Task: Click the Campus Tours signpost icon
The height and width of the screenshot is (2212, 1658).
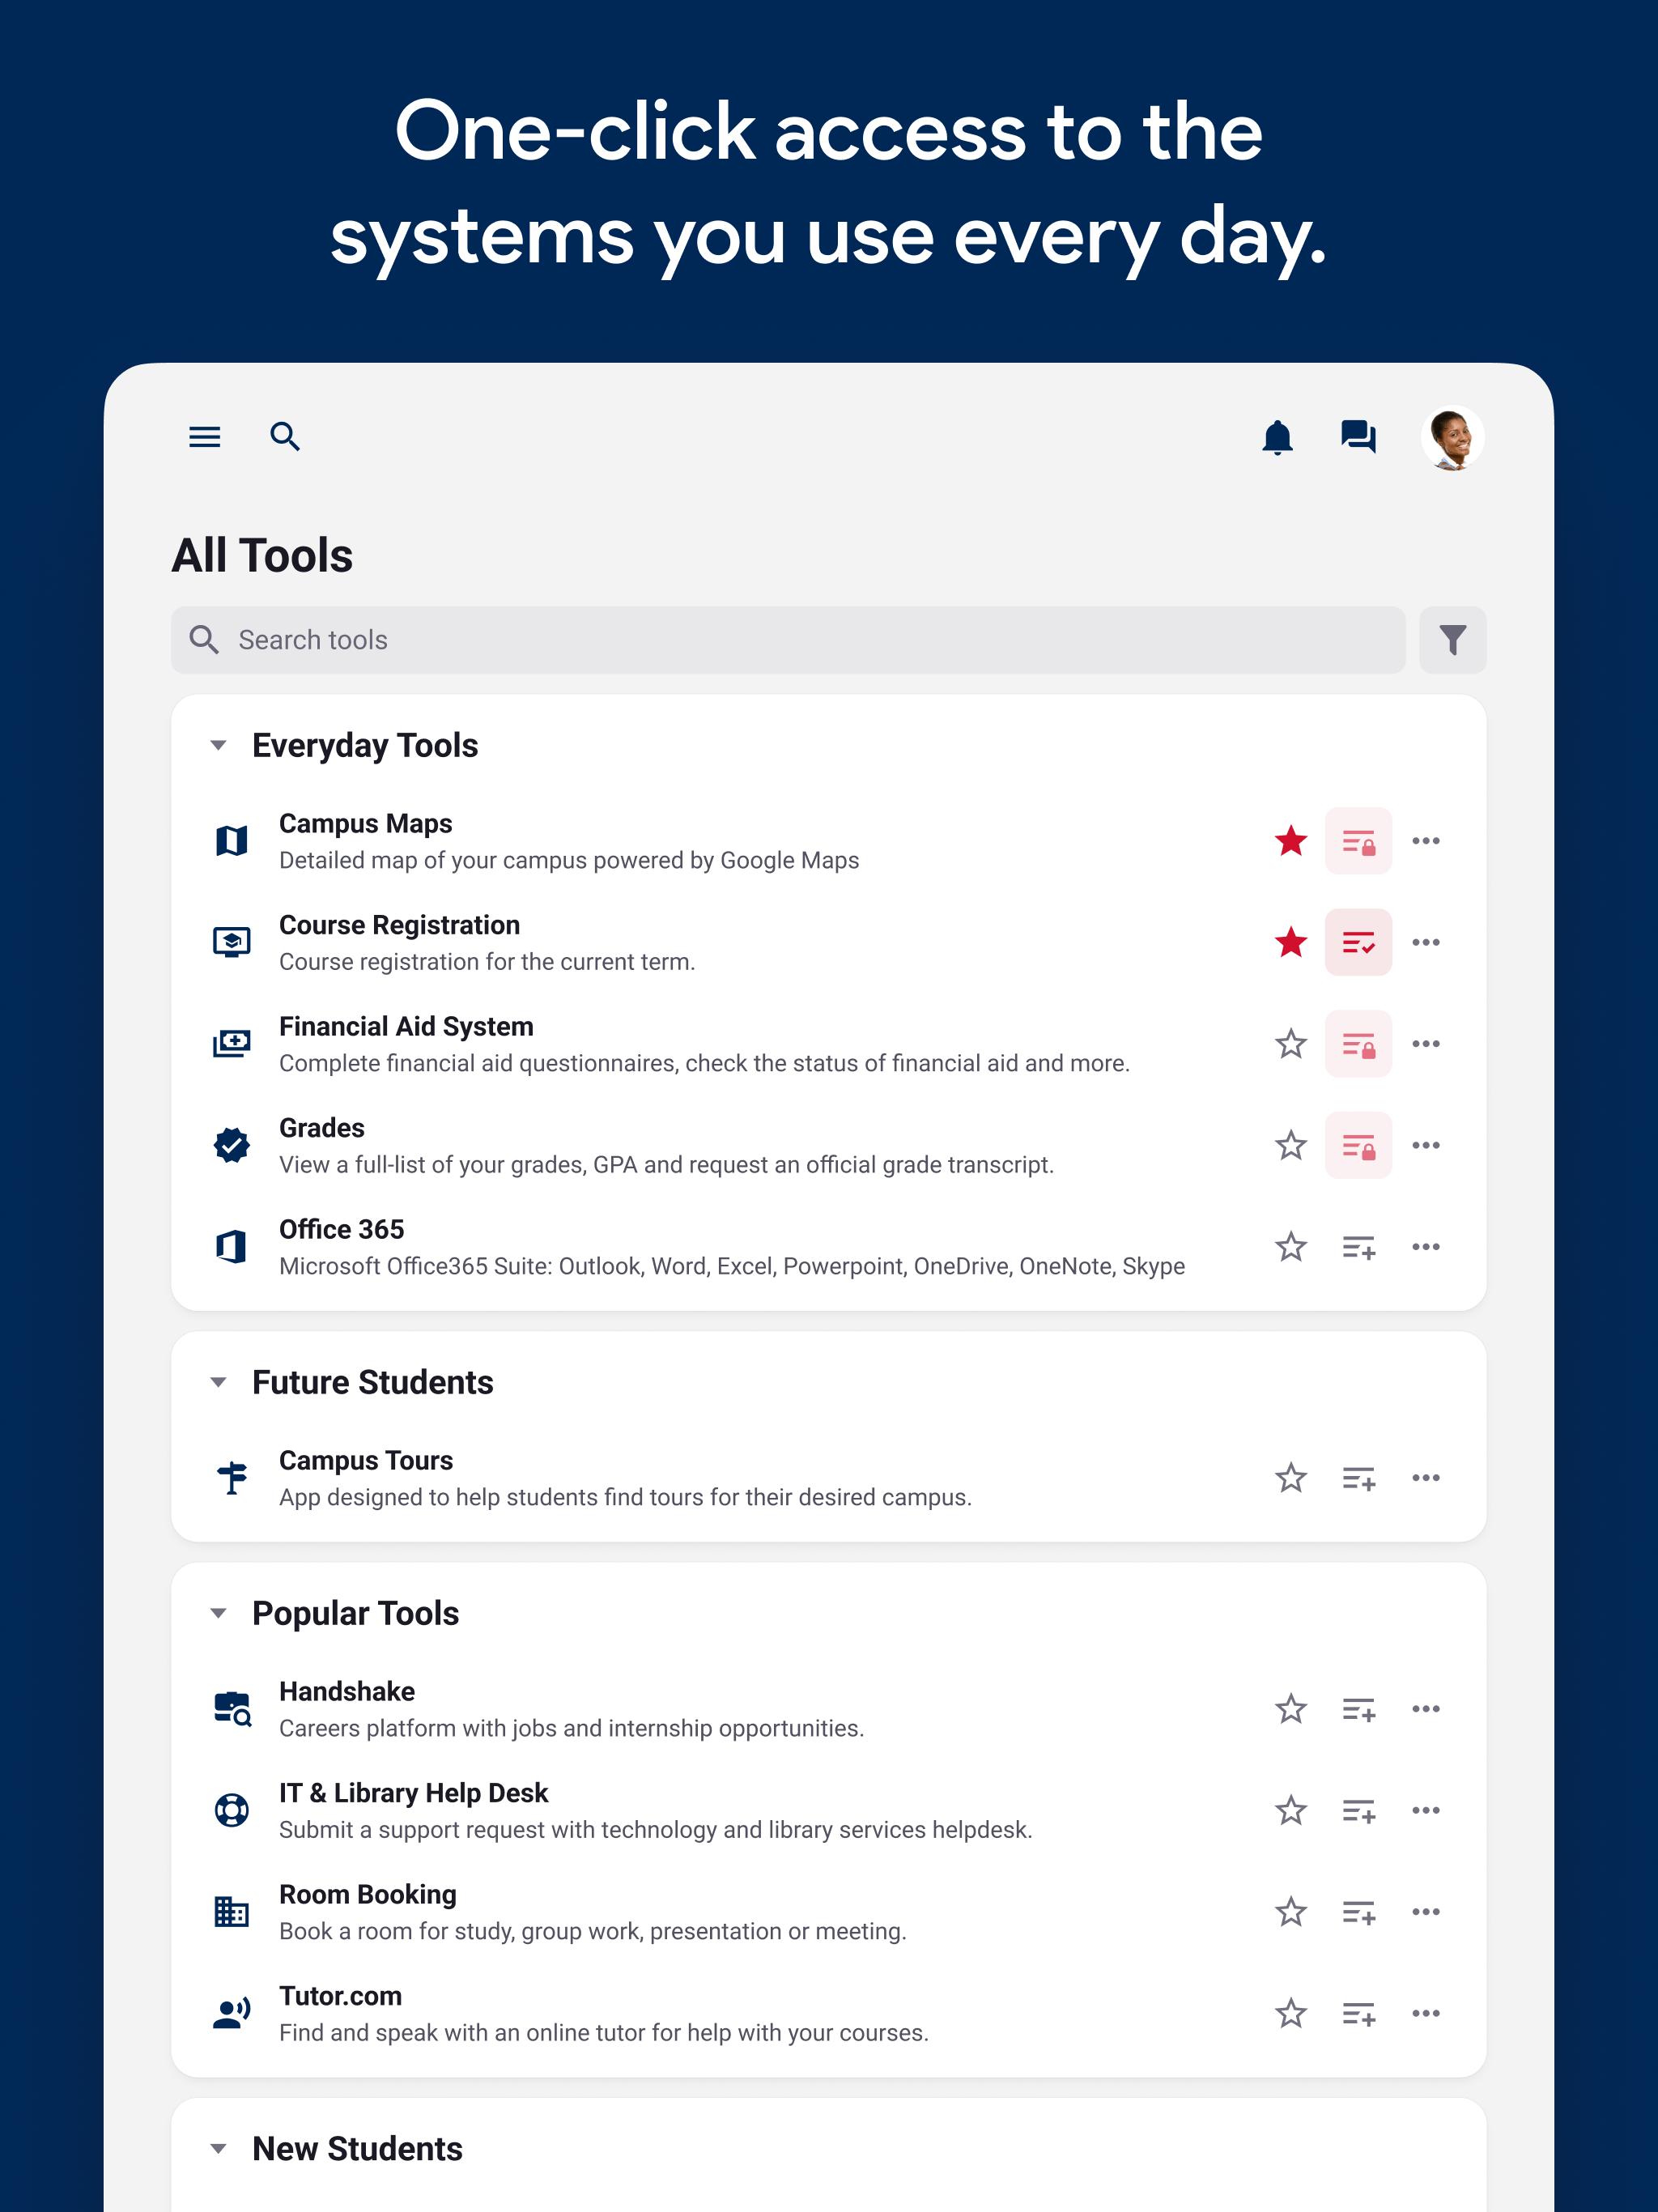Action: tap(231, 1478)
